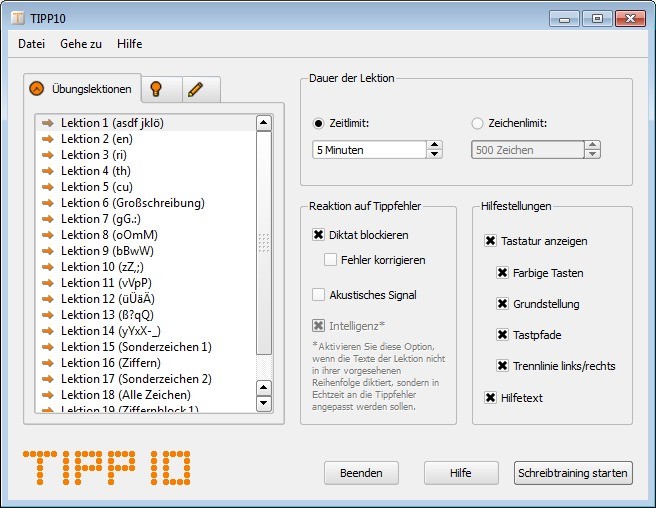Screen dimensions: 656x508
Task: Select the Zeitlimit radio button
Action: [318, 123]
